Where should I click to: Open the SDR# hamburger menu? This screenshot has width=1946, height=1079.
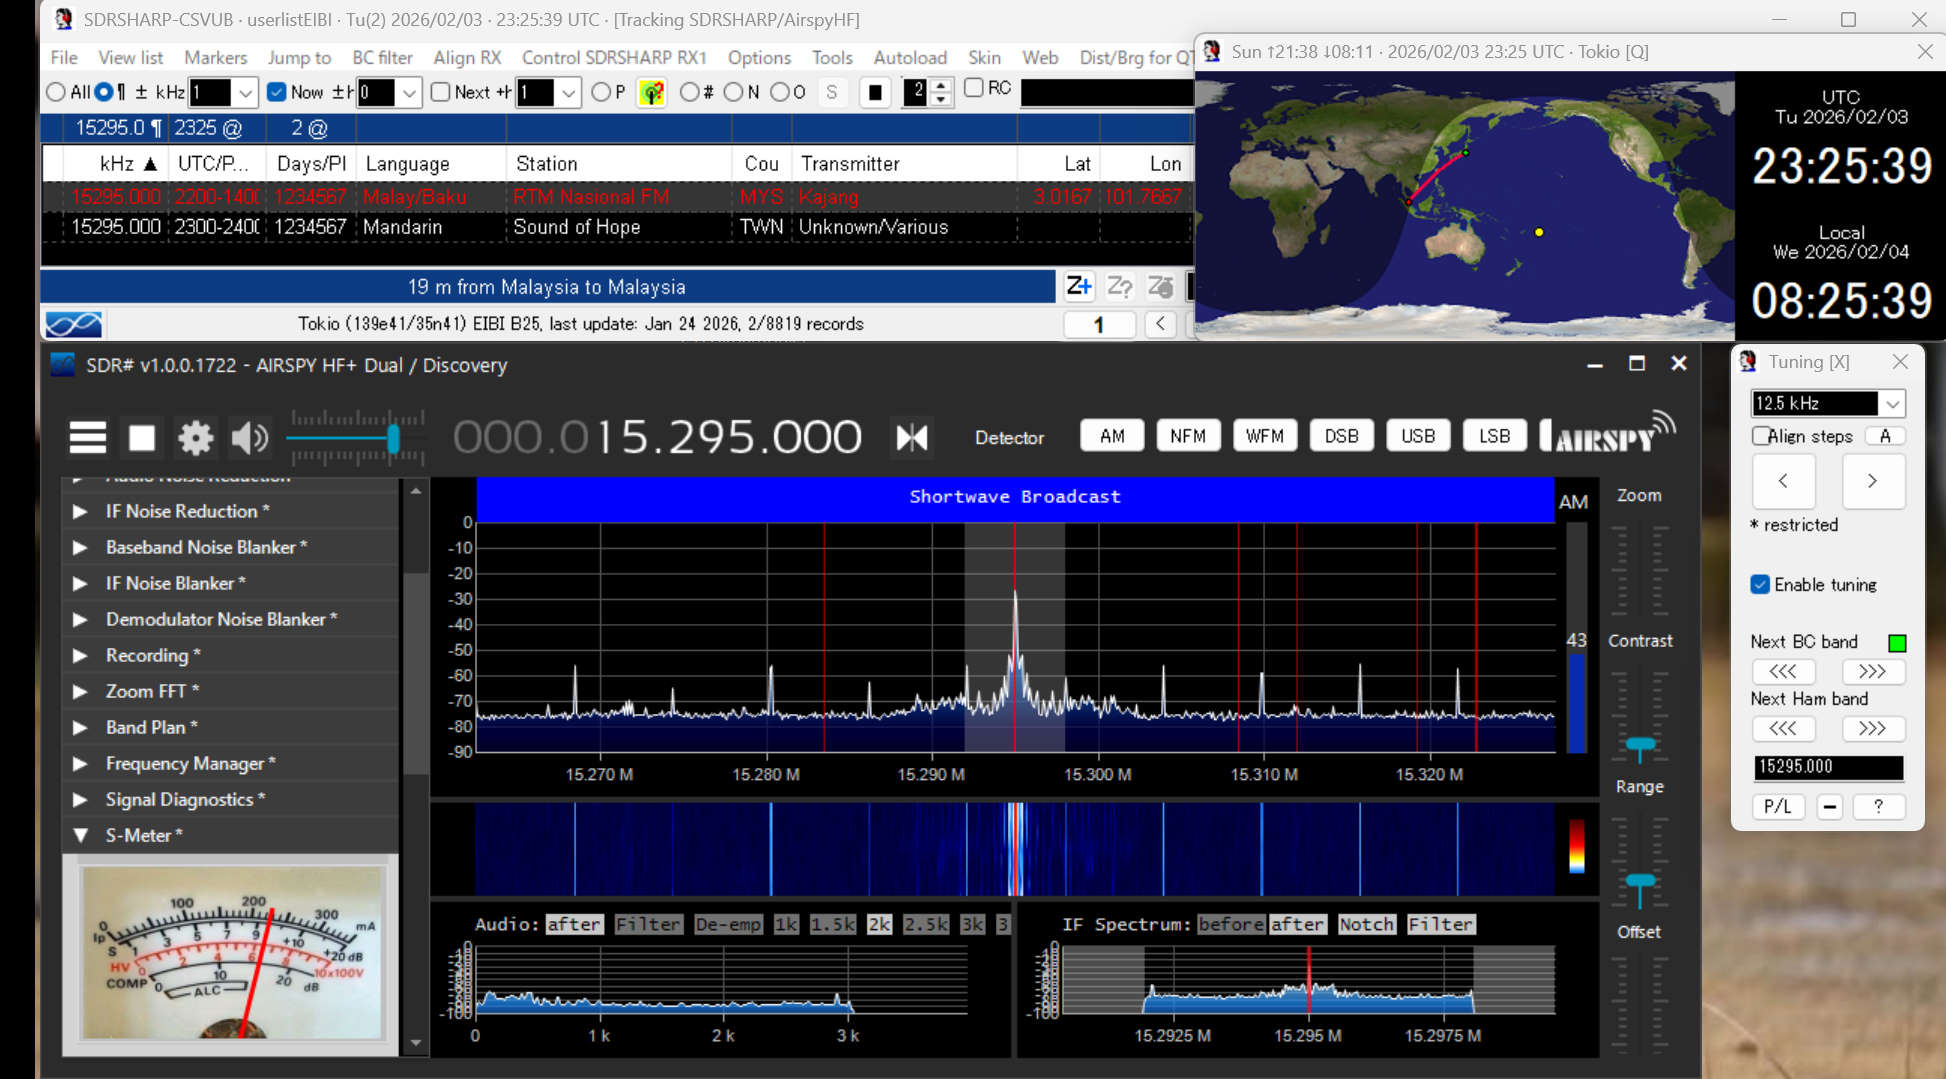[88, 437]
